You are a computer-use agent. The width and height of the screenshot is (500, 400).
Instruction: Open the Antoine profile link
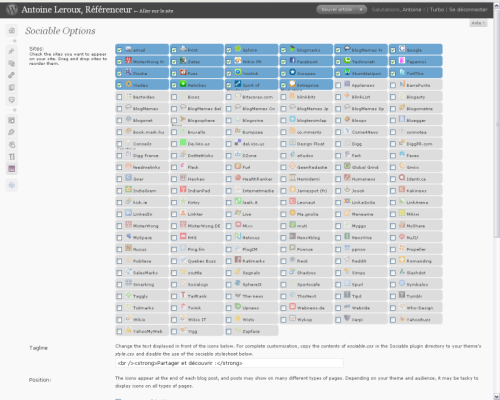412,10
